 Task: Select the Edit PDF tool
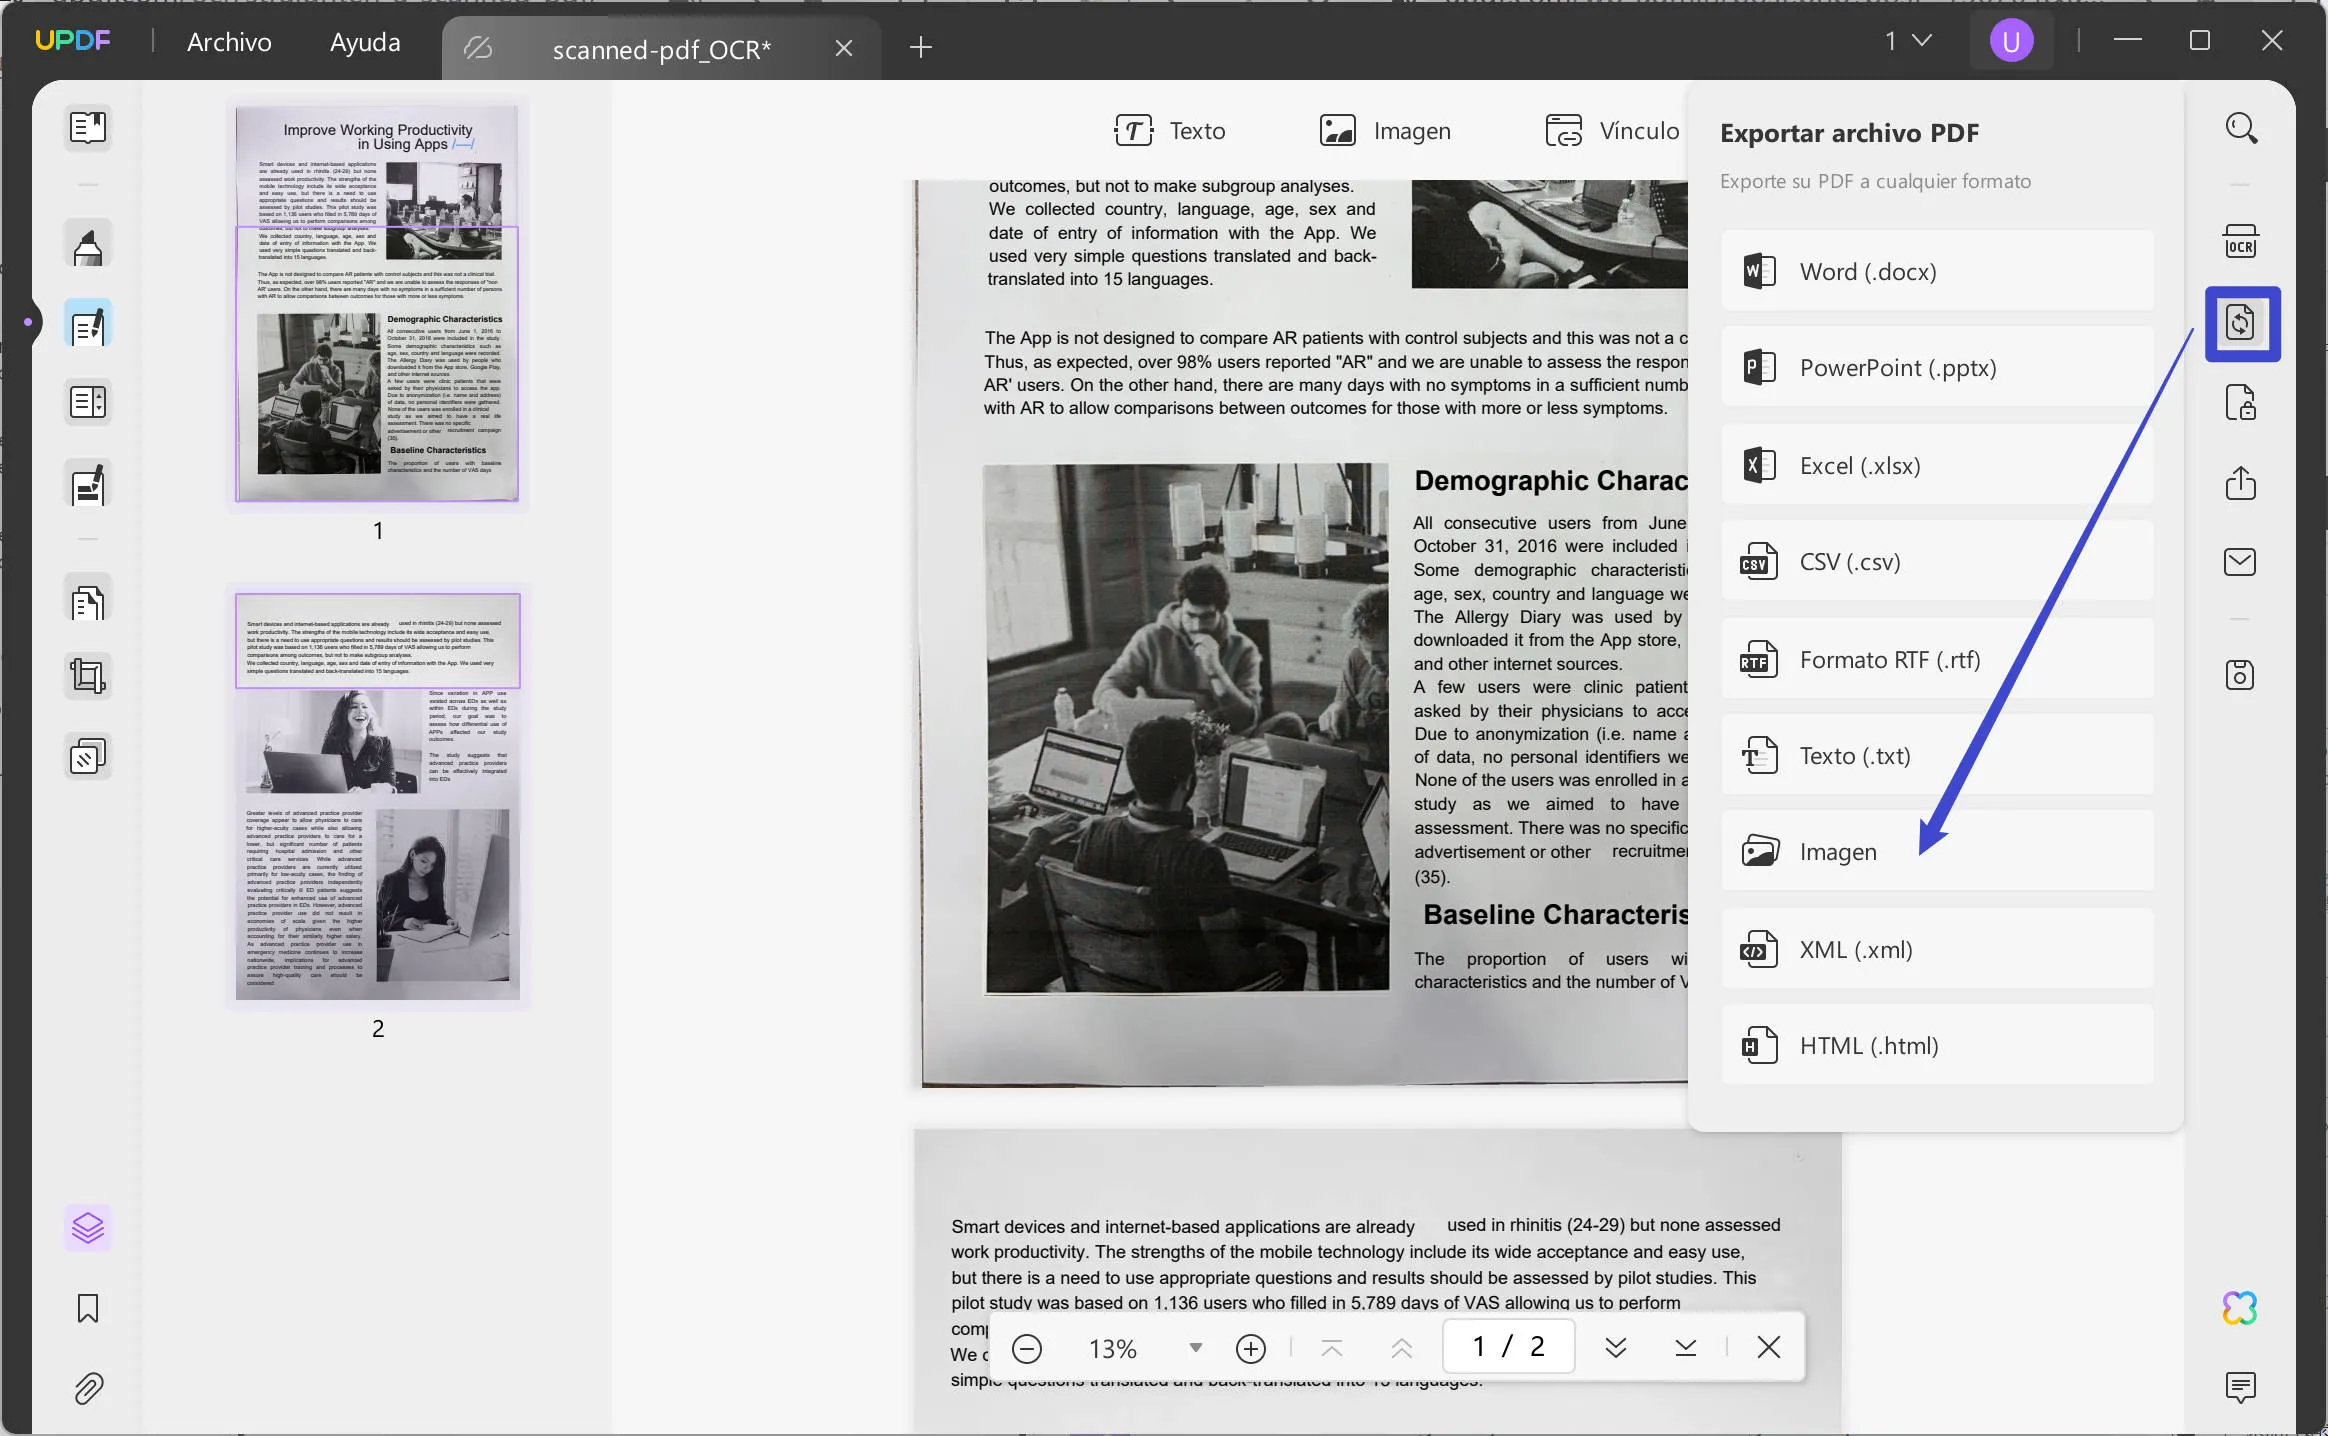(x=88, y=324)
